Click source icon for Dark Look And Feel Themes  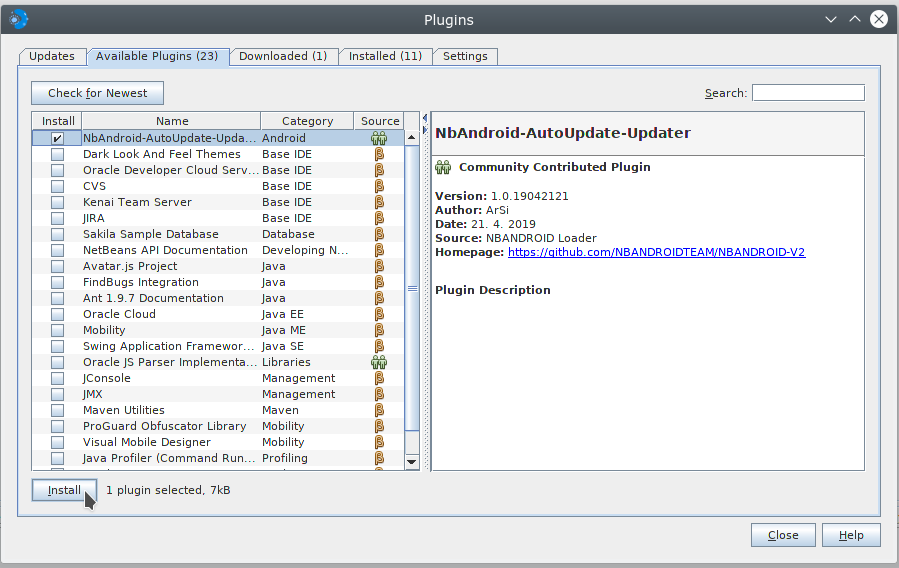(x=379, y=154)
